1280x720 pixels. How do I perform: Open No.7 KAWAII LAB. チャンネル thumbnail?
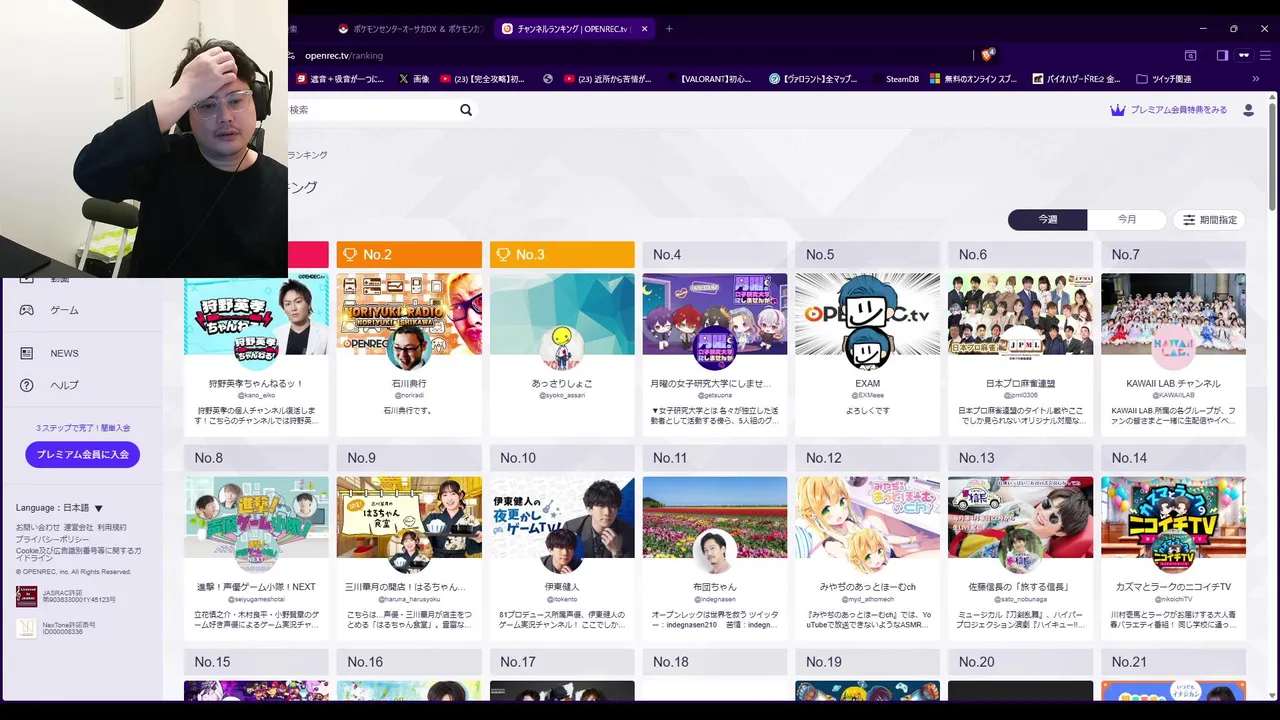[x=1174, y=314]
